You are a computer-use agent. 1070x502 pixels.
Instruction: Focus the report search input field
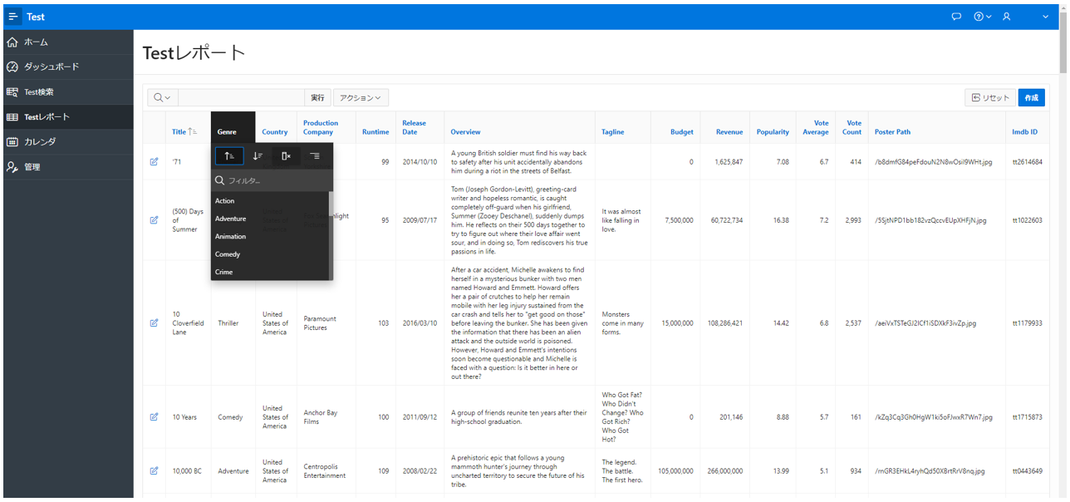pos(241,98)
